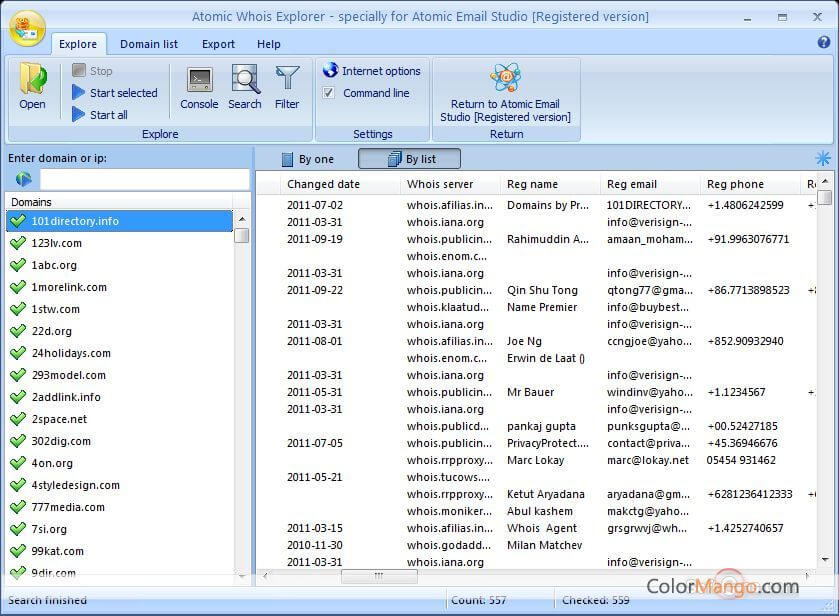The height and width of the screenshot is (616, 839).
Task: Open Help ribbon tab
Action: point(269,44)
